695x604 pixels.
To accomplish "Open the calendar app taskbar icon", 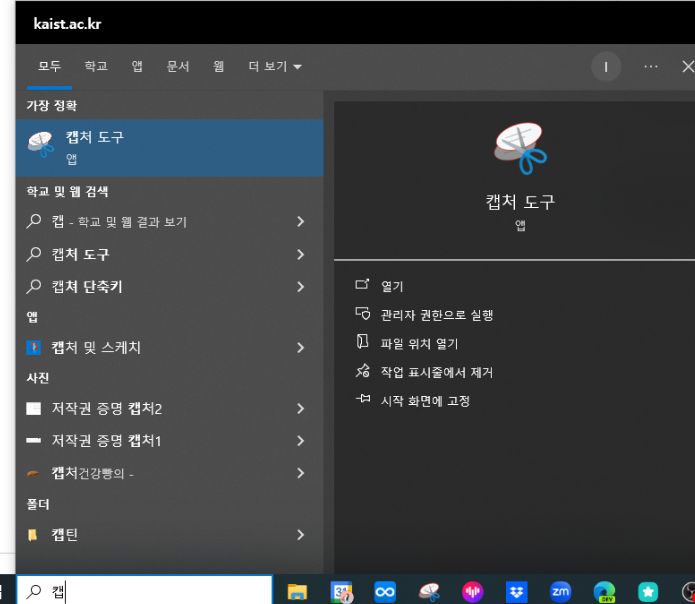I will pos(341,592).
